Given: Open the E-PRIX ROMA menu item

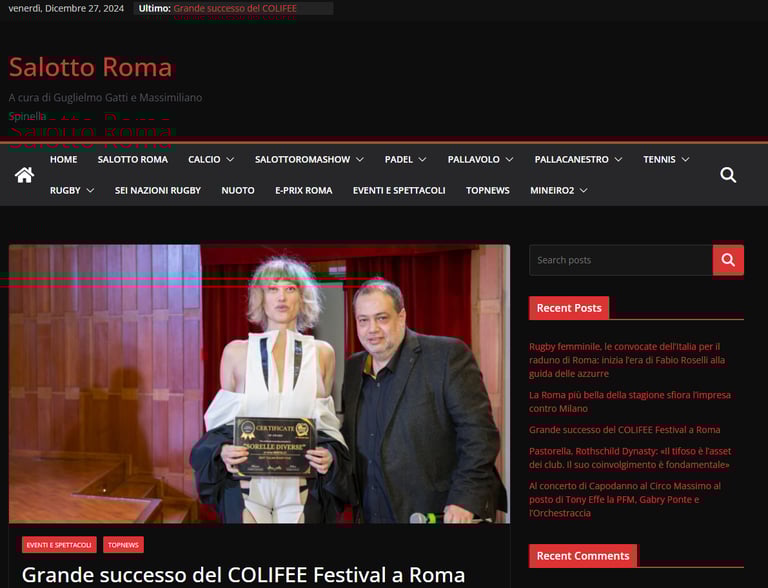Looking at the screenshot, I should (304, 191).
